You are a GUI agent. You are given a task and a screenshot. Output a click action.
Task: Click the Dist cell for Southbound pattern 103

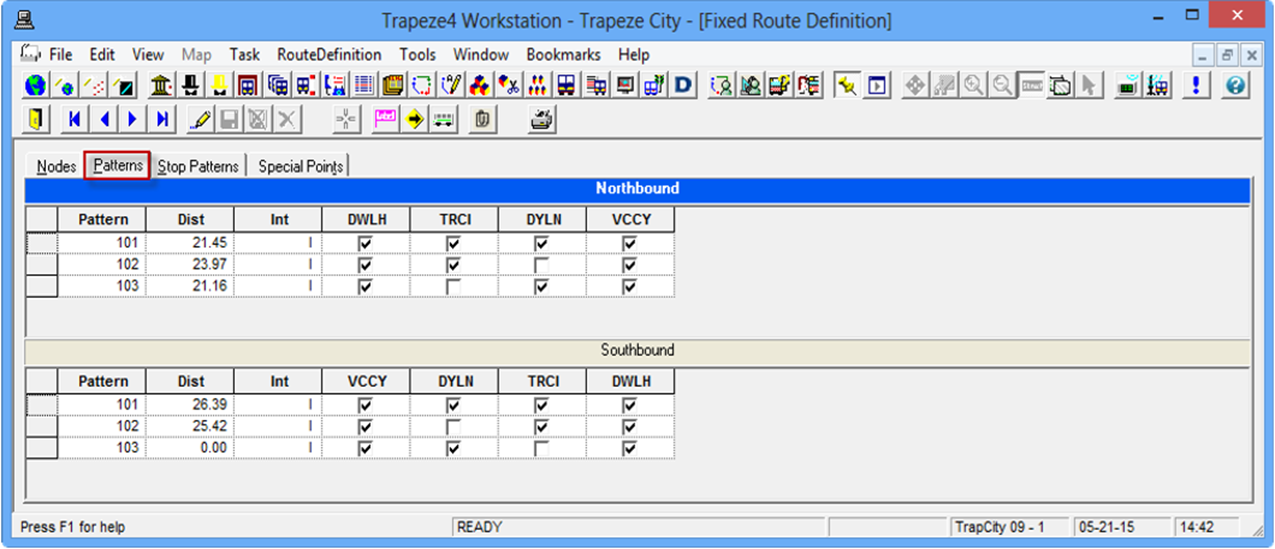(190, 449)
